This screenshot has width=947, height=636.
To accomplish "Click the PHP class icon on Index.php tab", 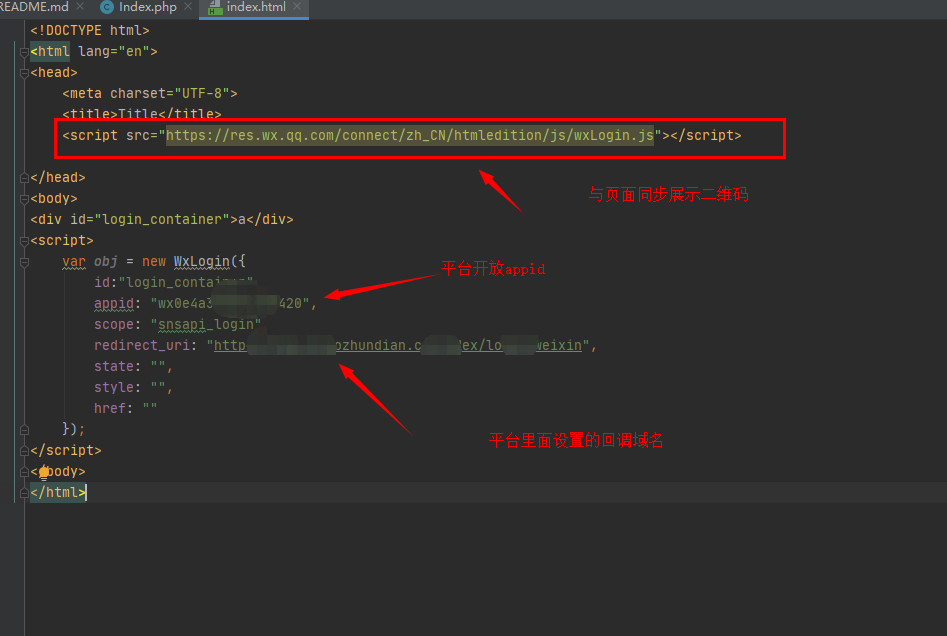I will [x=107, y=7].
